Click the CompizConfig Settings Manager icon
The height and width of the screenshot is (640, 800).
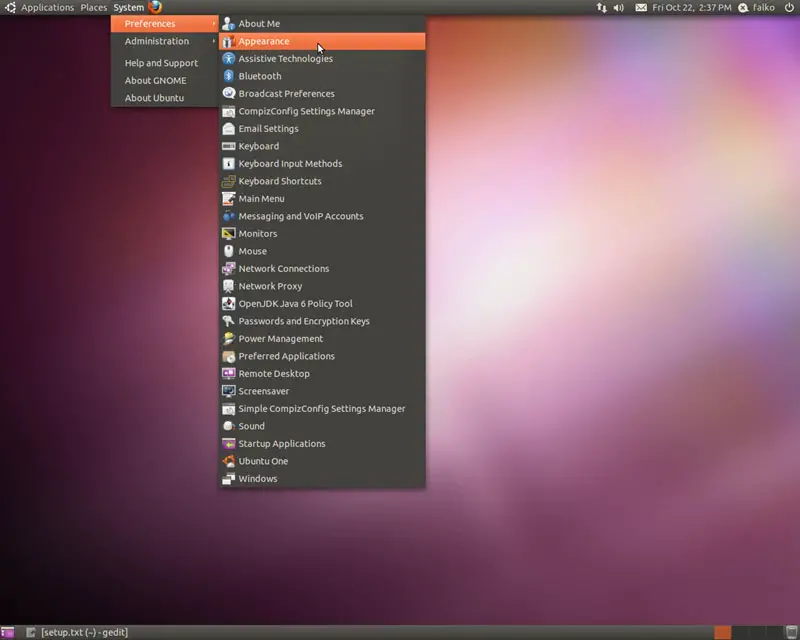229,111
